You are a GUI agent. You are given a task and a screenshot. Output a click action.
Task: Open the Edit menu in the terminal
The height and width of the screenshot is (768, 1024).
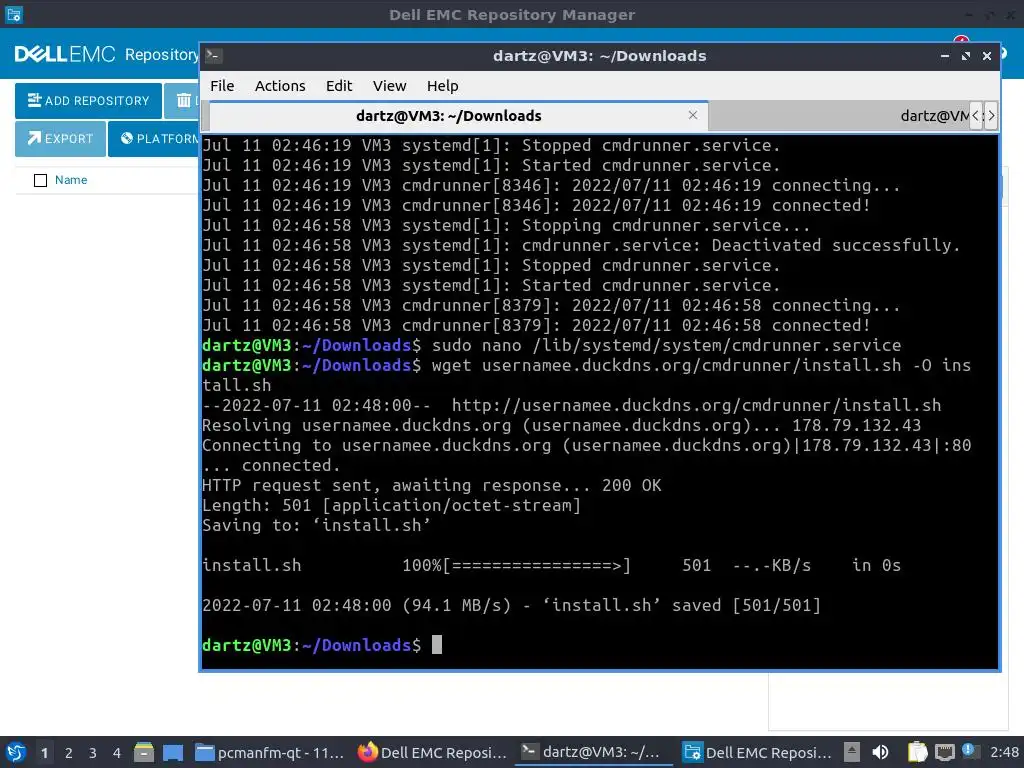pyautogui.click(x=339, y=86)
